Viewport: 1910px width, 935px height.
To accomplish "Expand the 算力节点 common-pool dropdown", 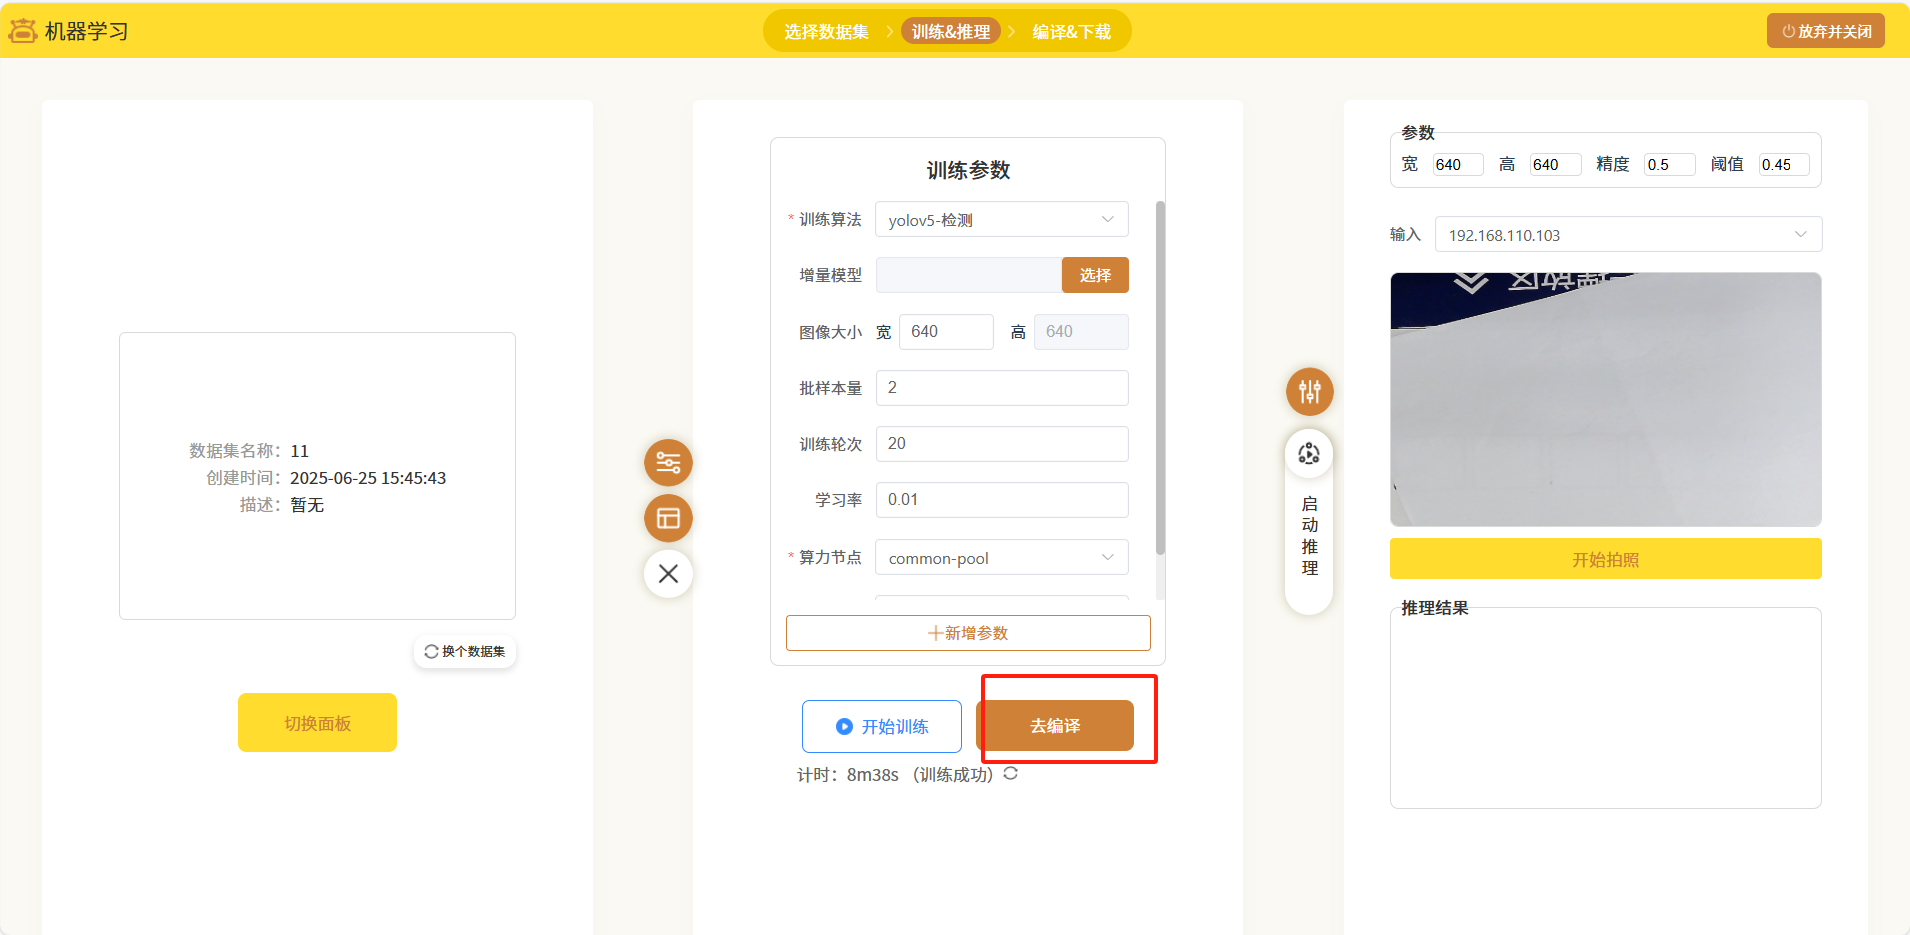I will pyautogui.click(x=1001, y=558).
